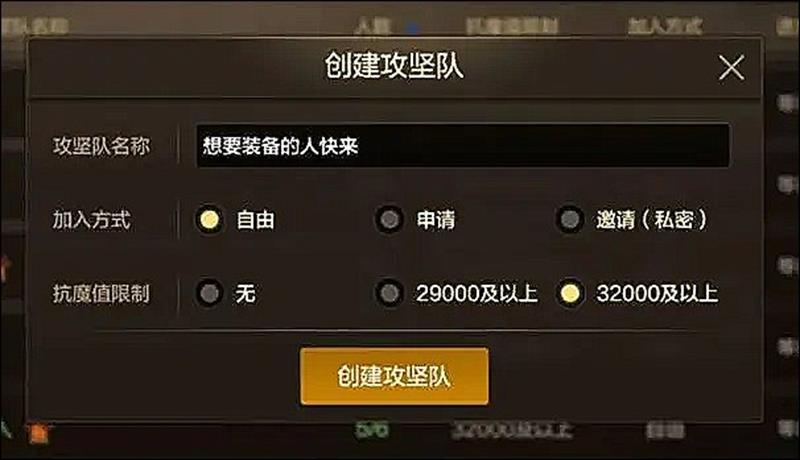Click the 加入方式 row label
The height and width of the screenshot is (460, 800).
pyautogui.click(x=91, y=220)
